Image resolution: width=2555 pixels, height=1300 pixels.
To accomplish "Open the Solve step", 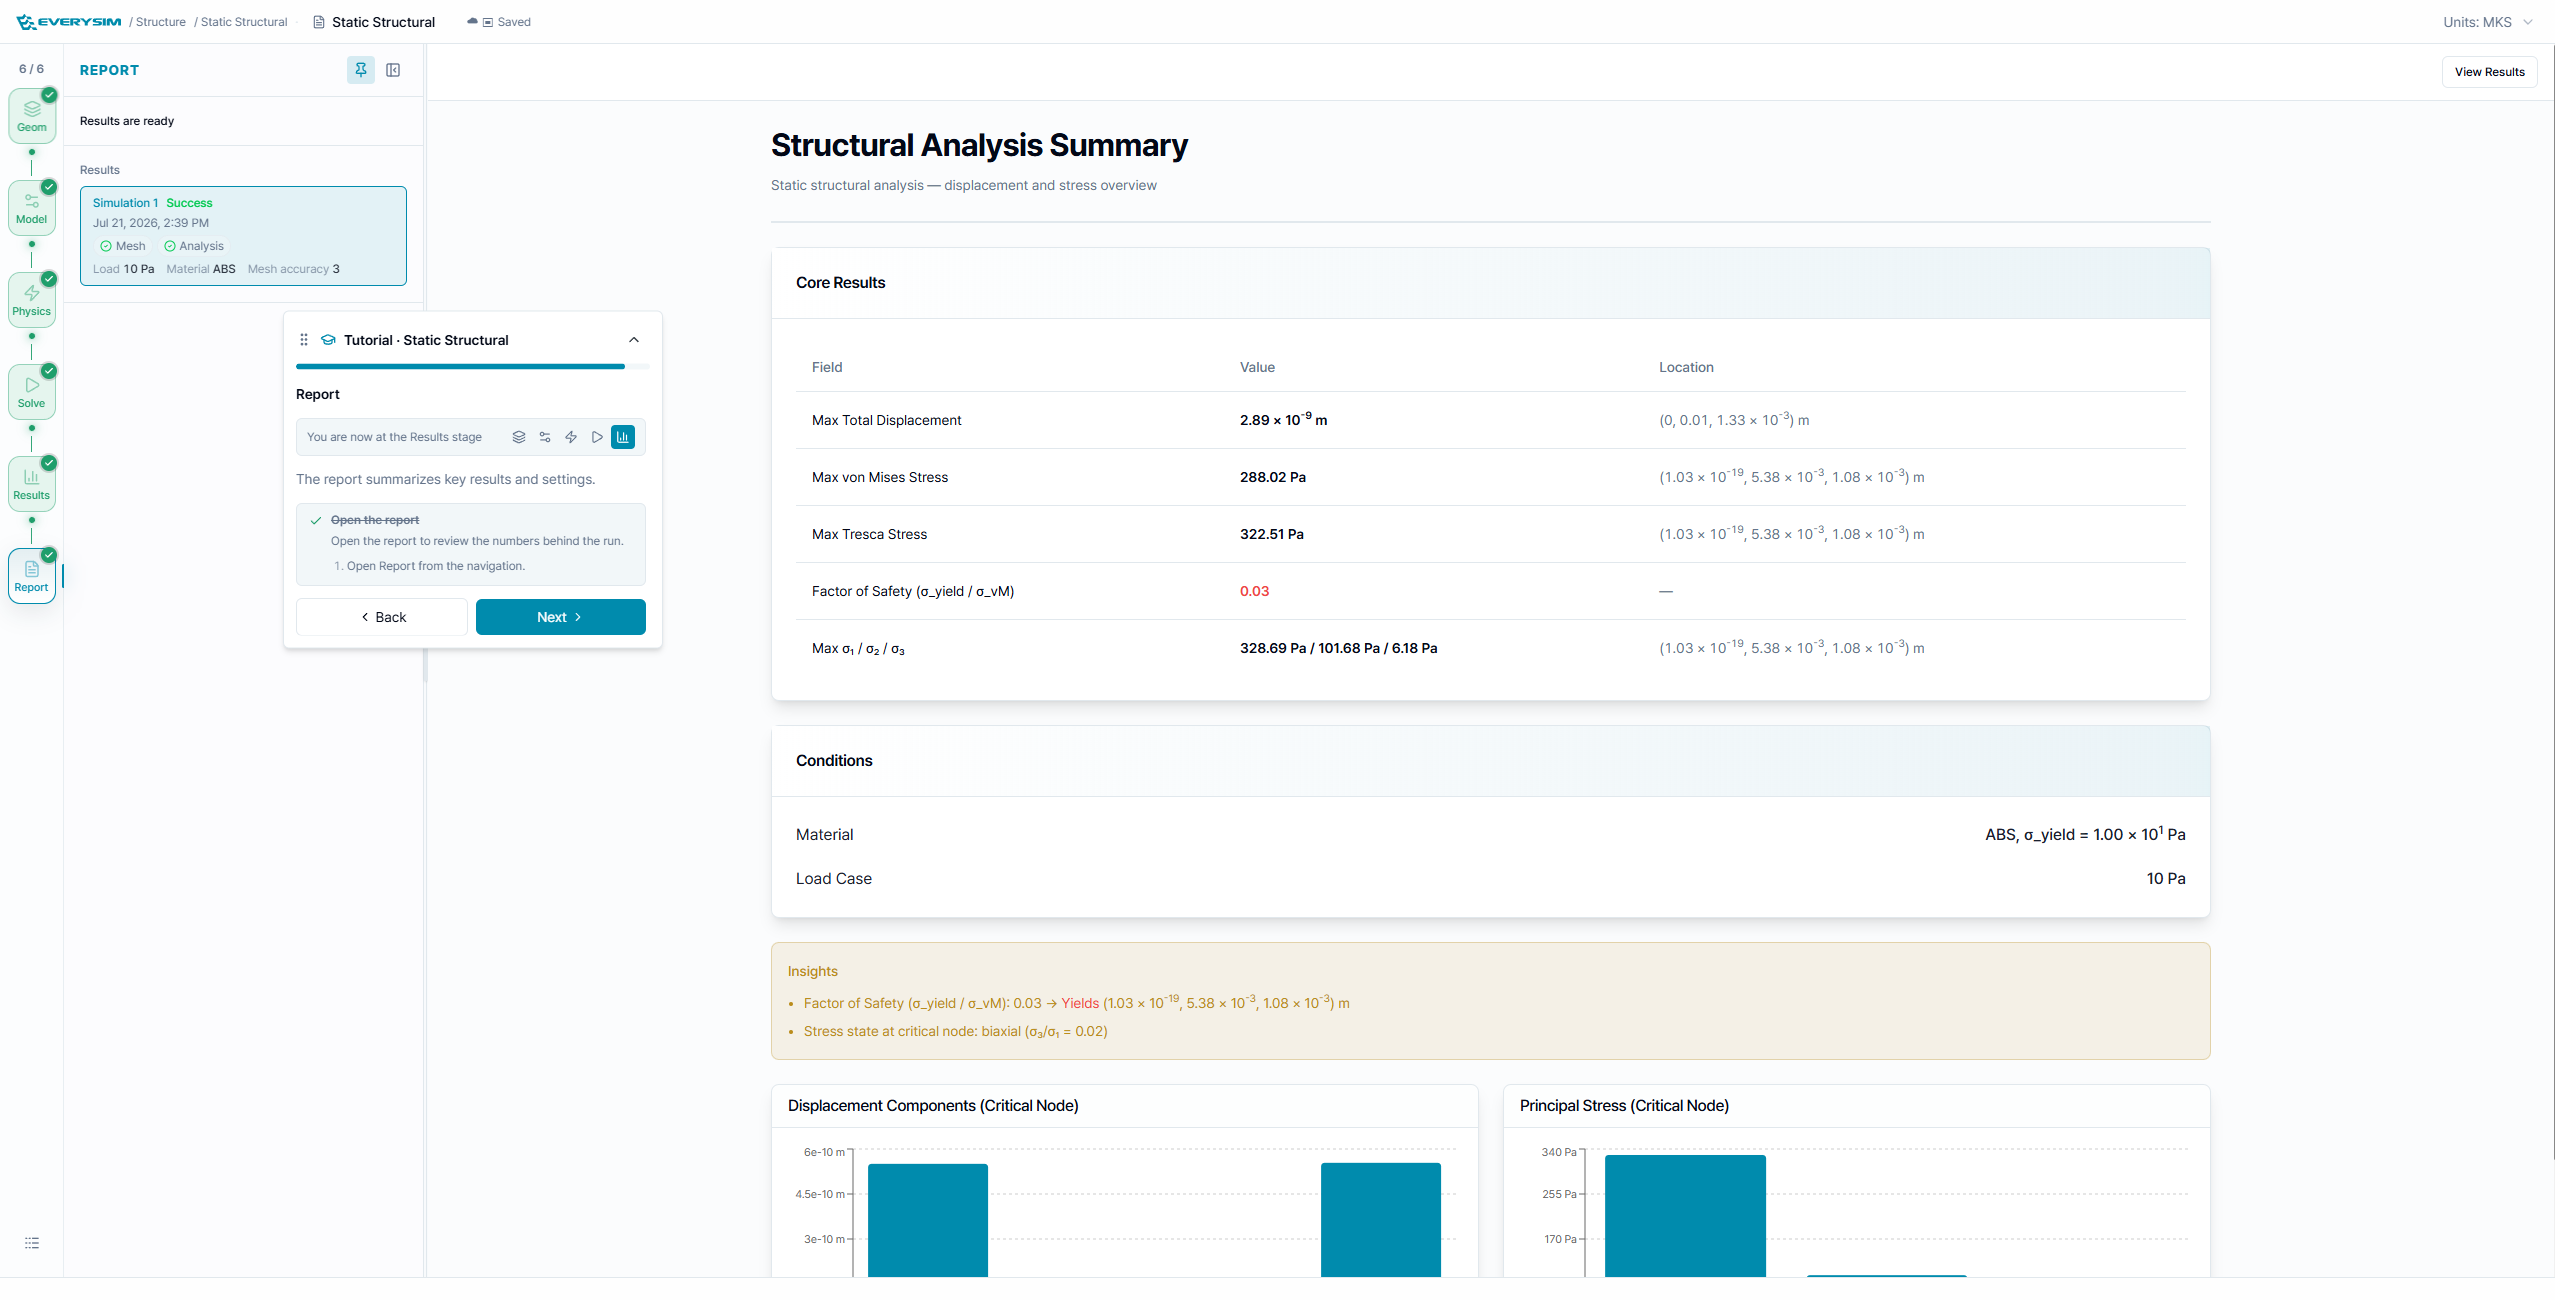I will (x=32, y=392).
